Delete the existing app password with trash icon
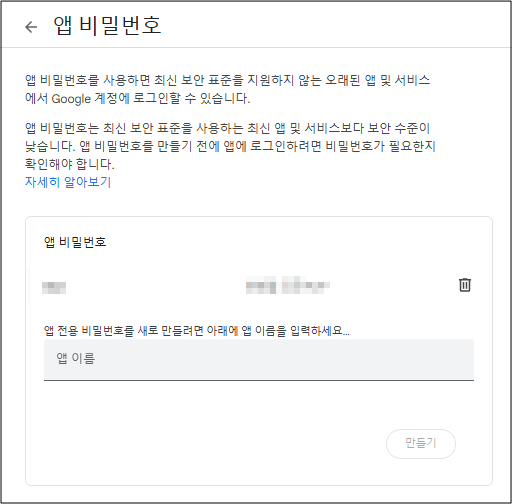Screen dimensions: 512x504 465,285
